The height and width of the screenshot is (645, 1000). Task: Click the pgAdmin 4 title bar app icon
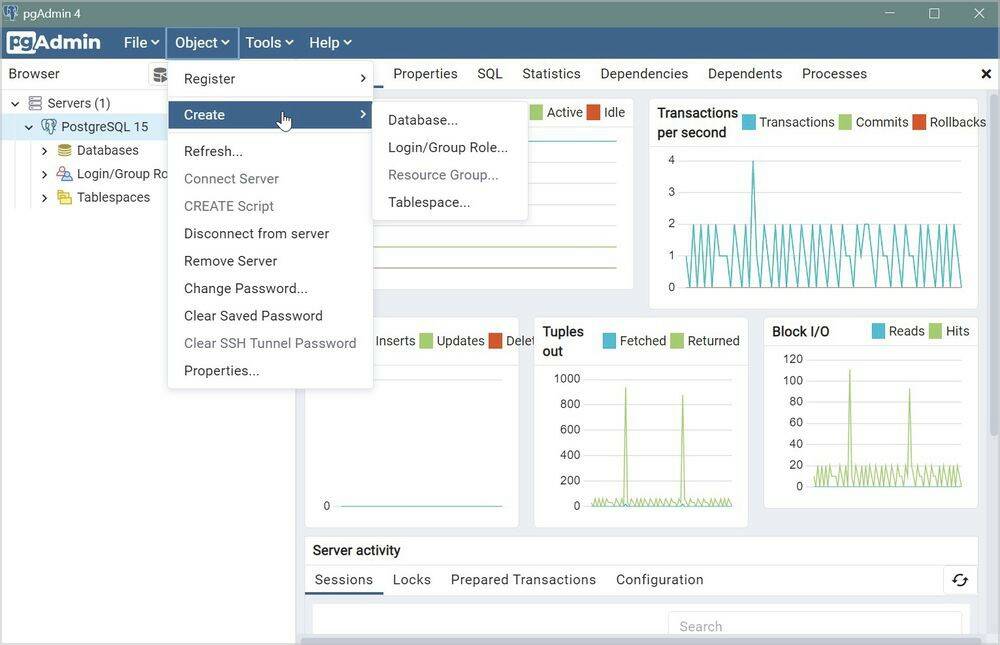tap(11, 13)
